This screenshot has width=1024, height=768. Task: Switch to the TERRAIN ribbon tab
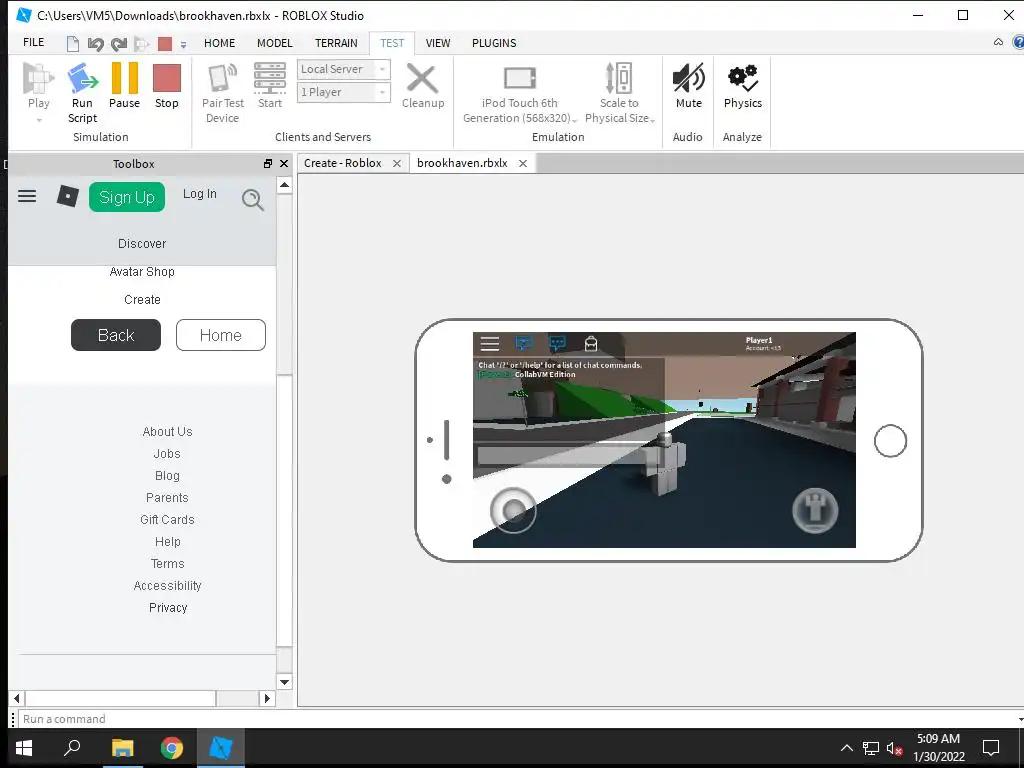click(336, 43)
